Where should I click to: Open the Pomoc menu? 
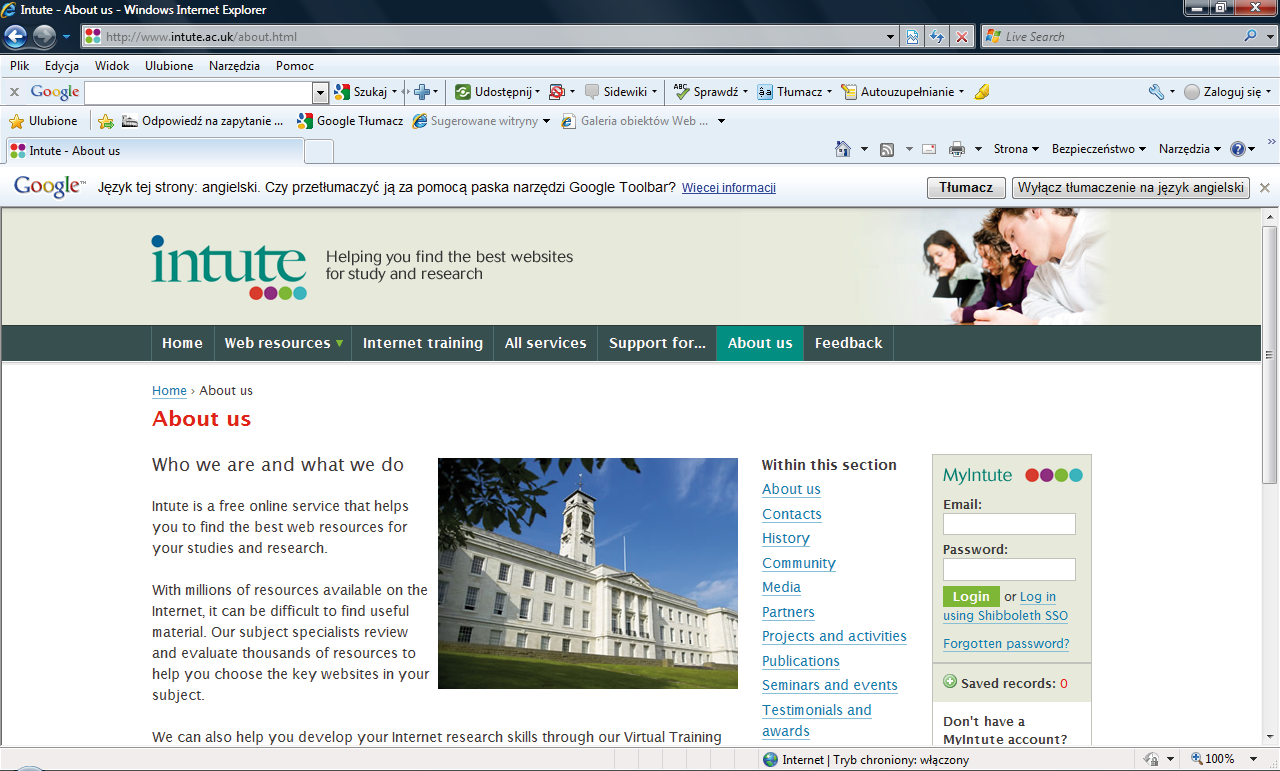(x=295, y=66)
